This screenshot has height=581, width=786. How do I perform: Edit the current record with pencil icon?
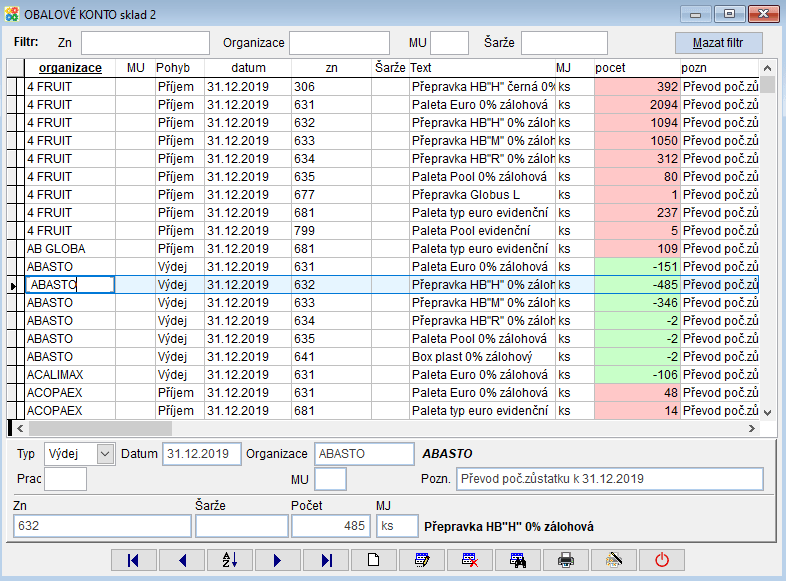(x=422, y=560)
